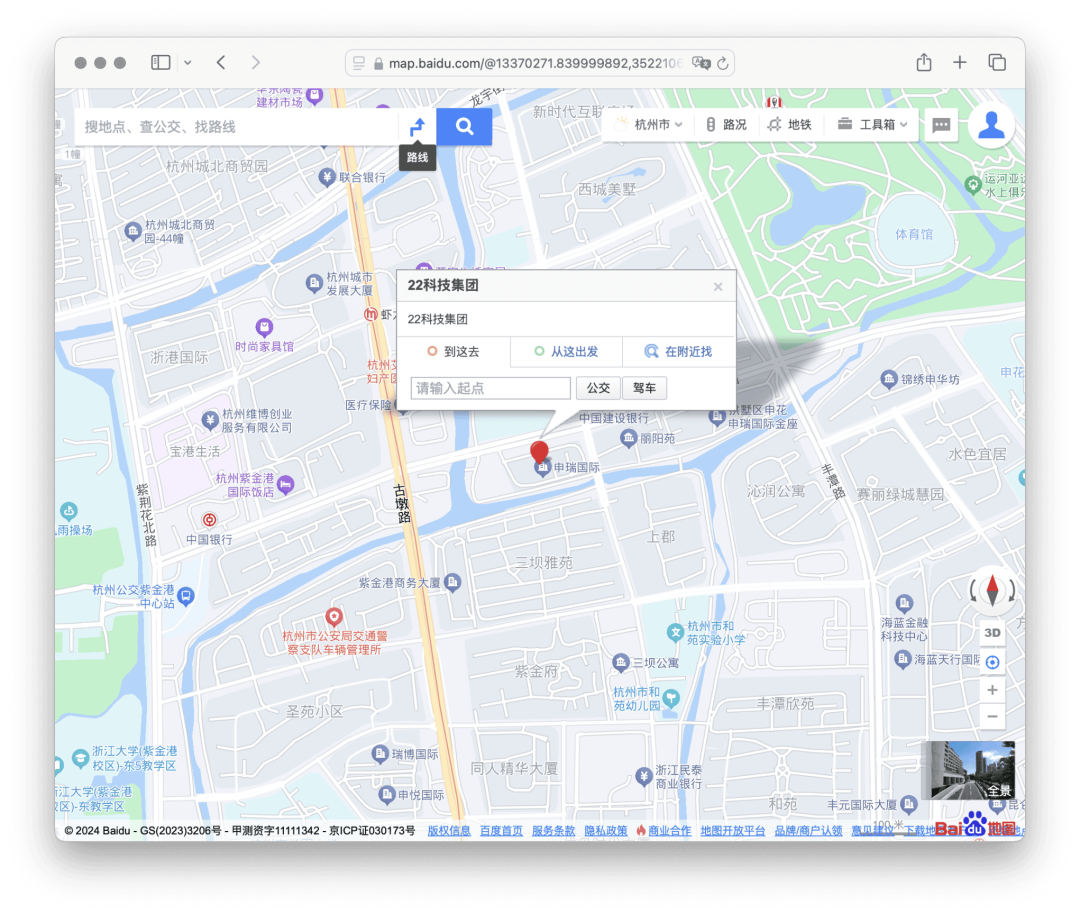1080x914 pixels.
Task: Open the feedback message bubble icon
Action: point(941,125)
